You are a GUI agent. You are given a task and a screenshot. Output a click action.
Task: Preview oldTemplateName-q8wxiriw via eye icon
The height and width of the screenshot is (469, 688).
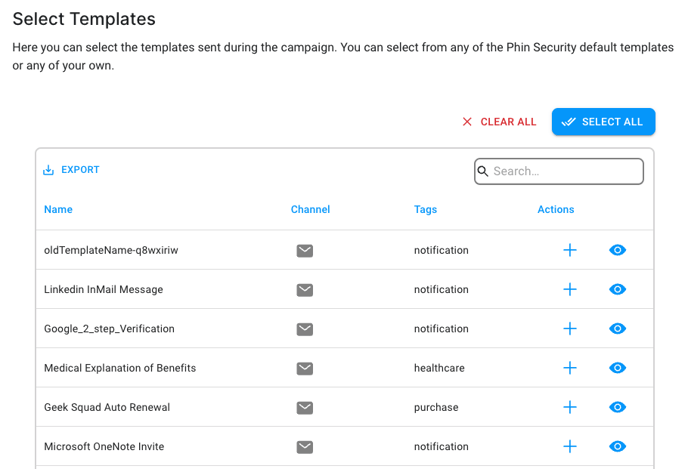pyautogui.click(x=617, y=250)
